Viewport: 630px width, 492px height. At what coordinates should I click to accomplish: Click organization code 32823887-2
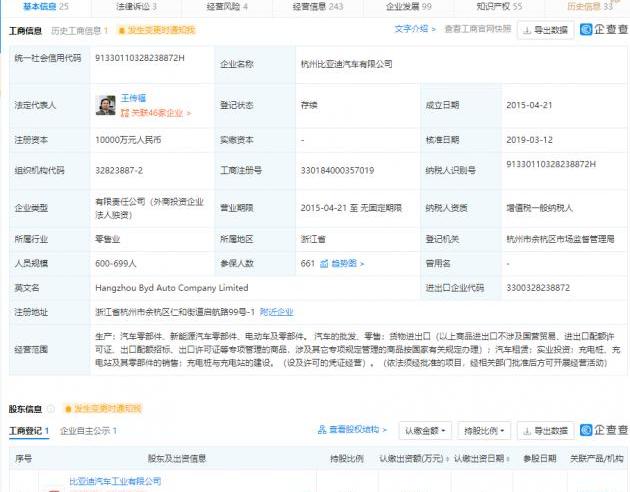coord(119,171)
